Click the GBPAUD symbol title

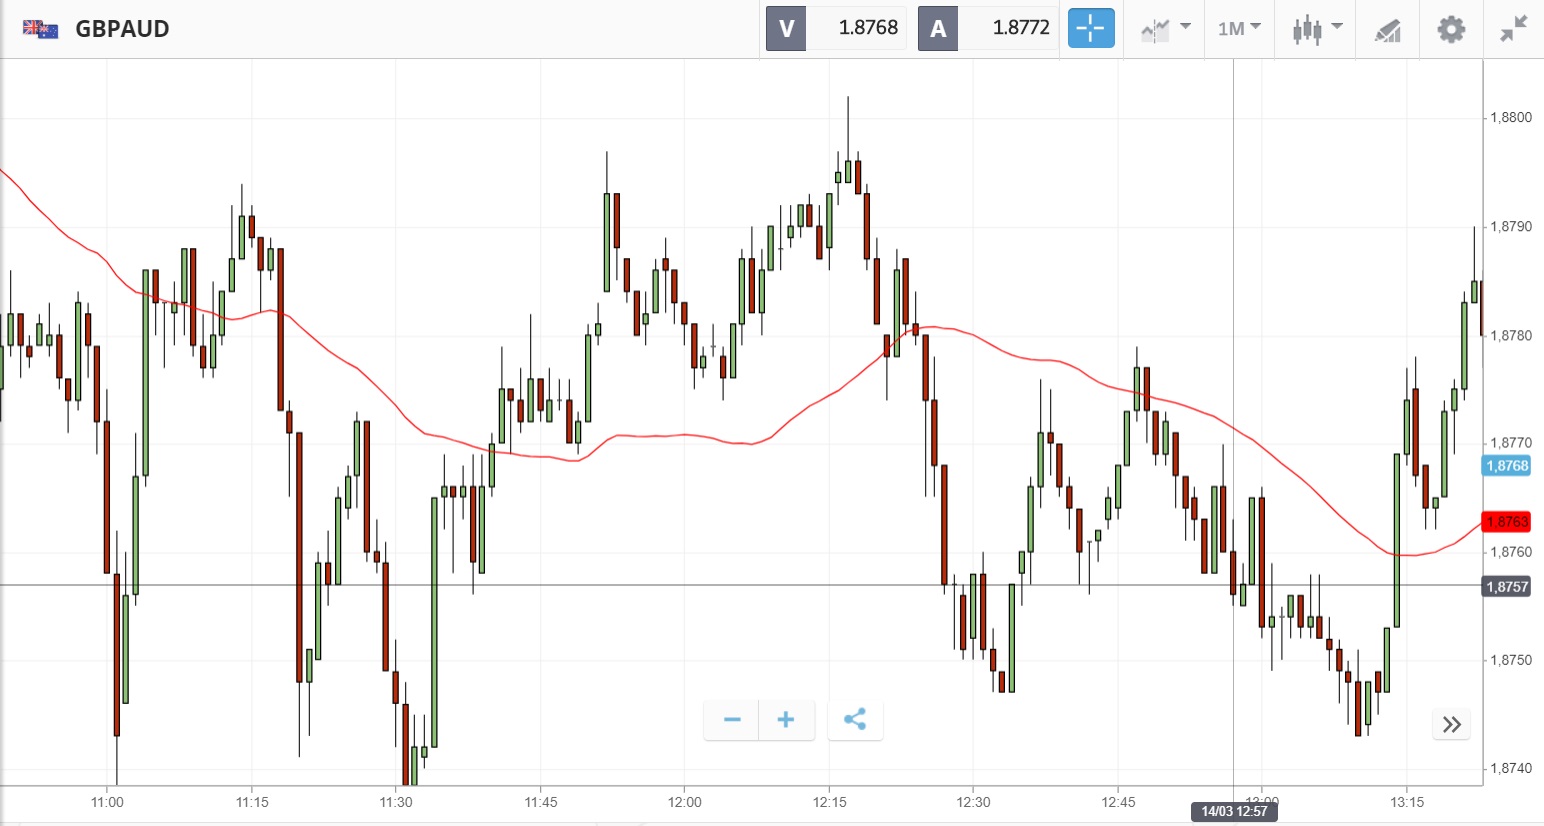pyautogui.click(x=122, y=28)
